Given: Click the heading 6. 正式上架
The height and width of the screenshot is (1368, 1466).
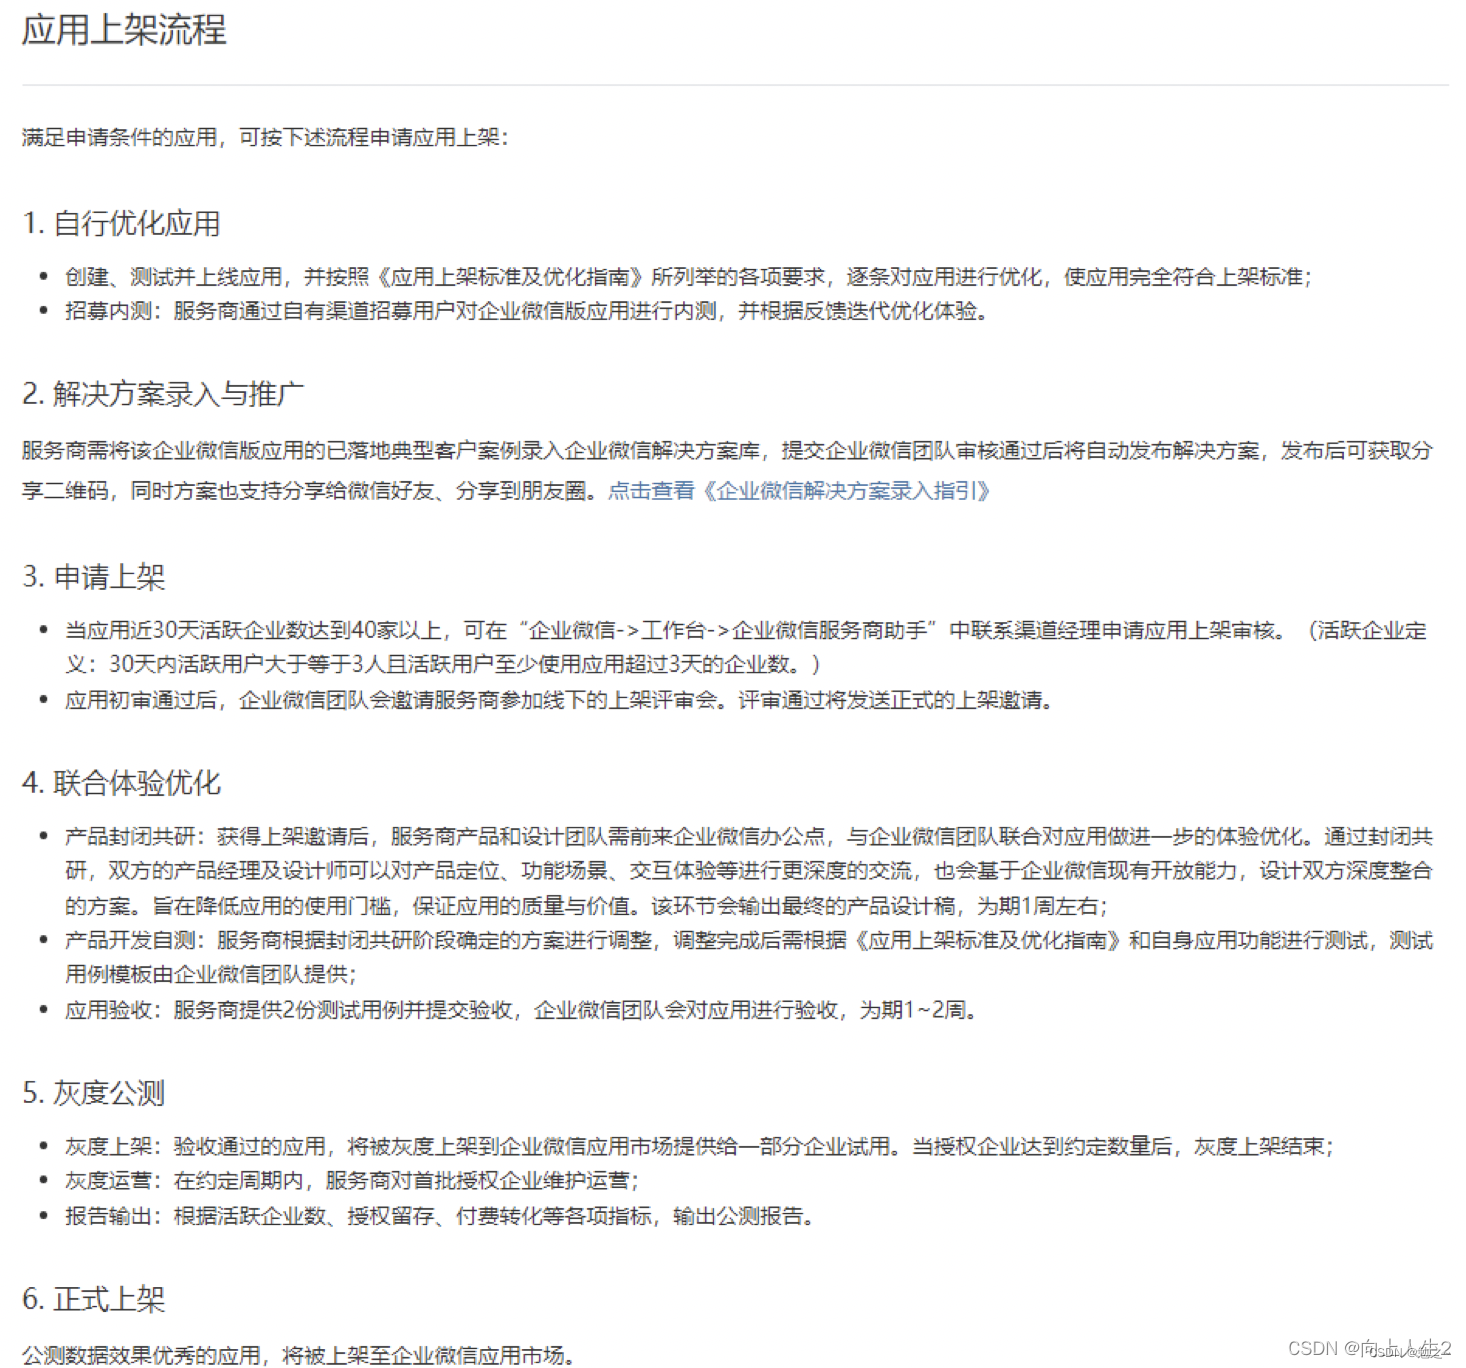Looking at the screenshot, I should pyautogui.click(x=93, y=1299).
